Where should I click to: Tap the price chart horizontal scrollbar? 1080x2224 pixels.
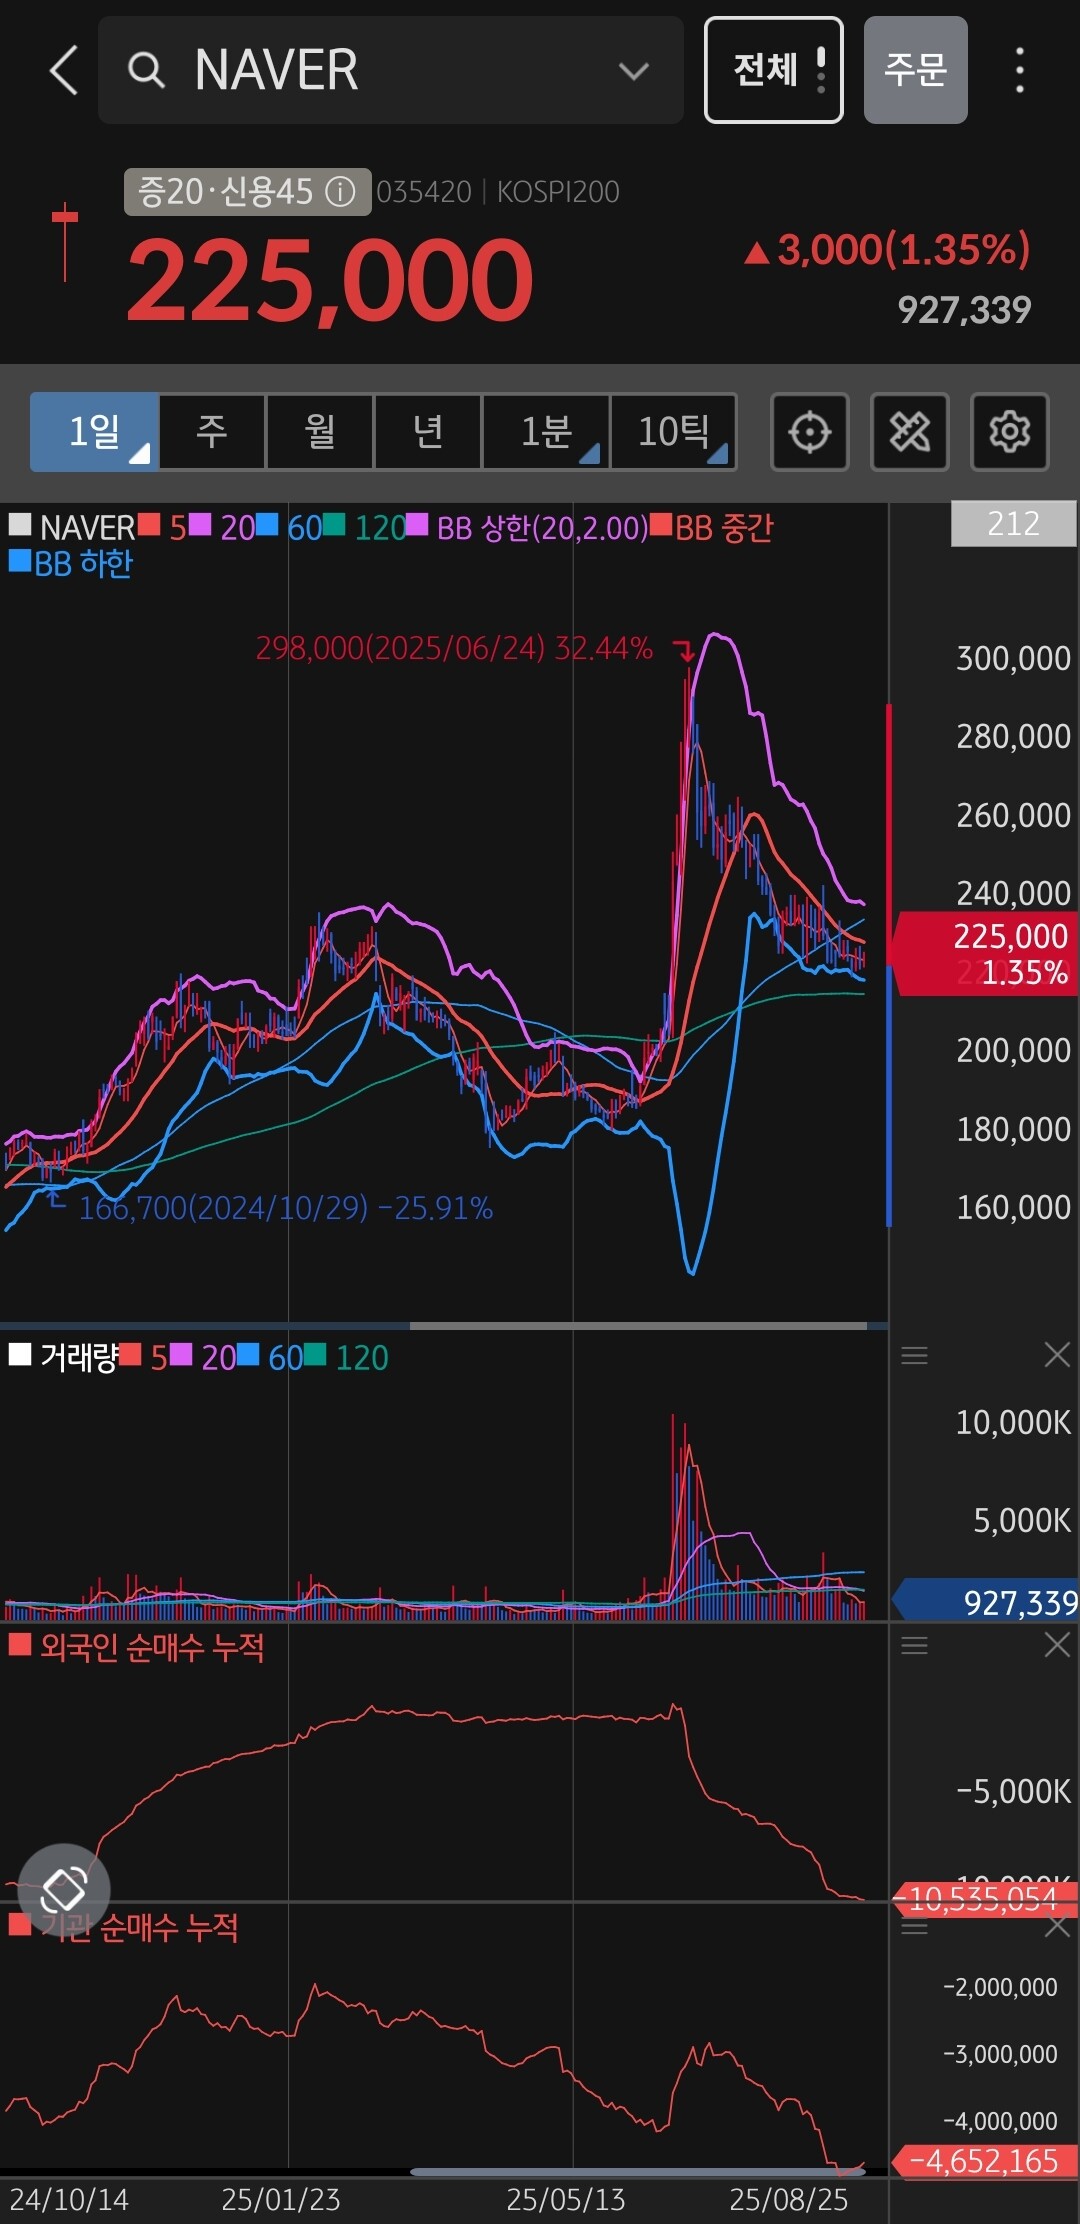638,1326
